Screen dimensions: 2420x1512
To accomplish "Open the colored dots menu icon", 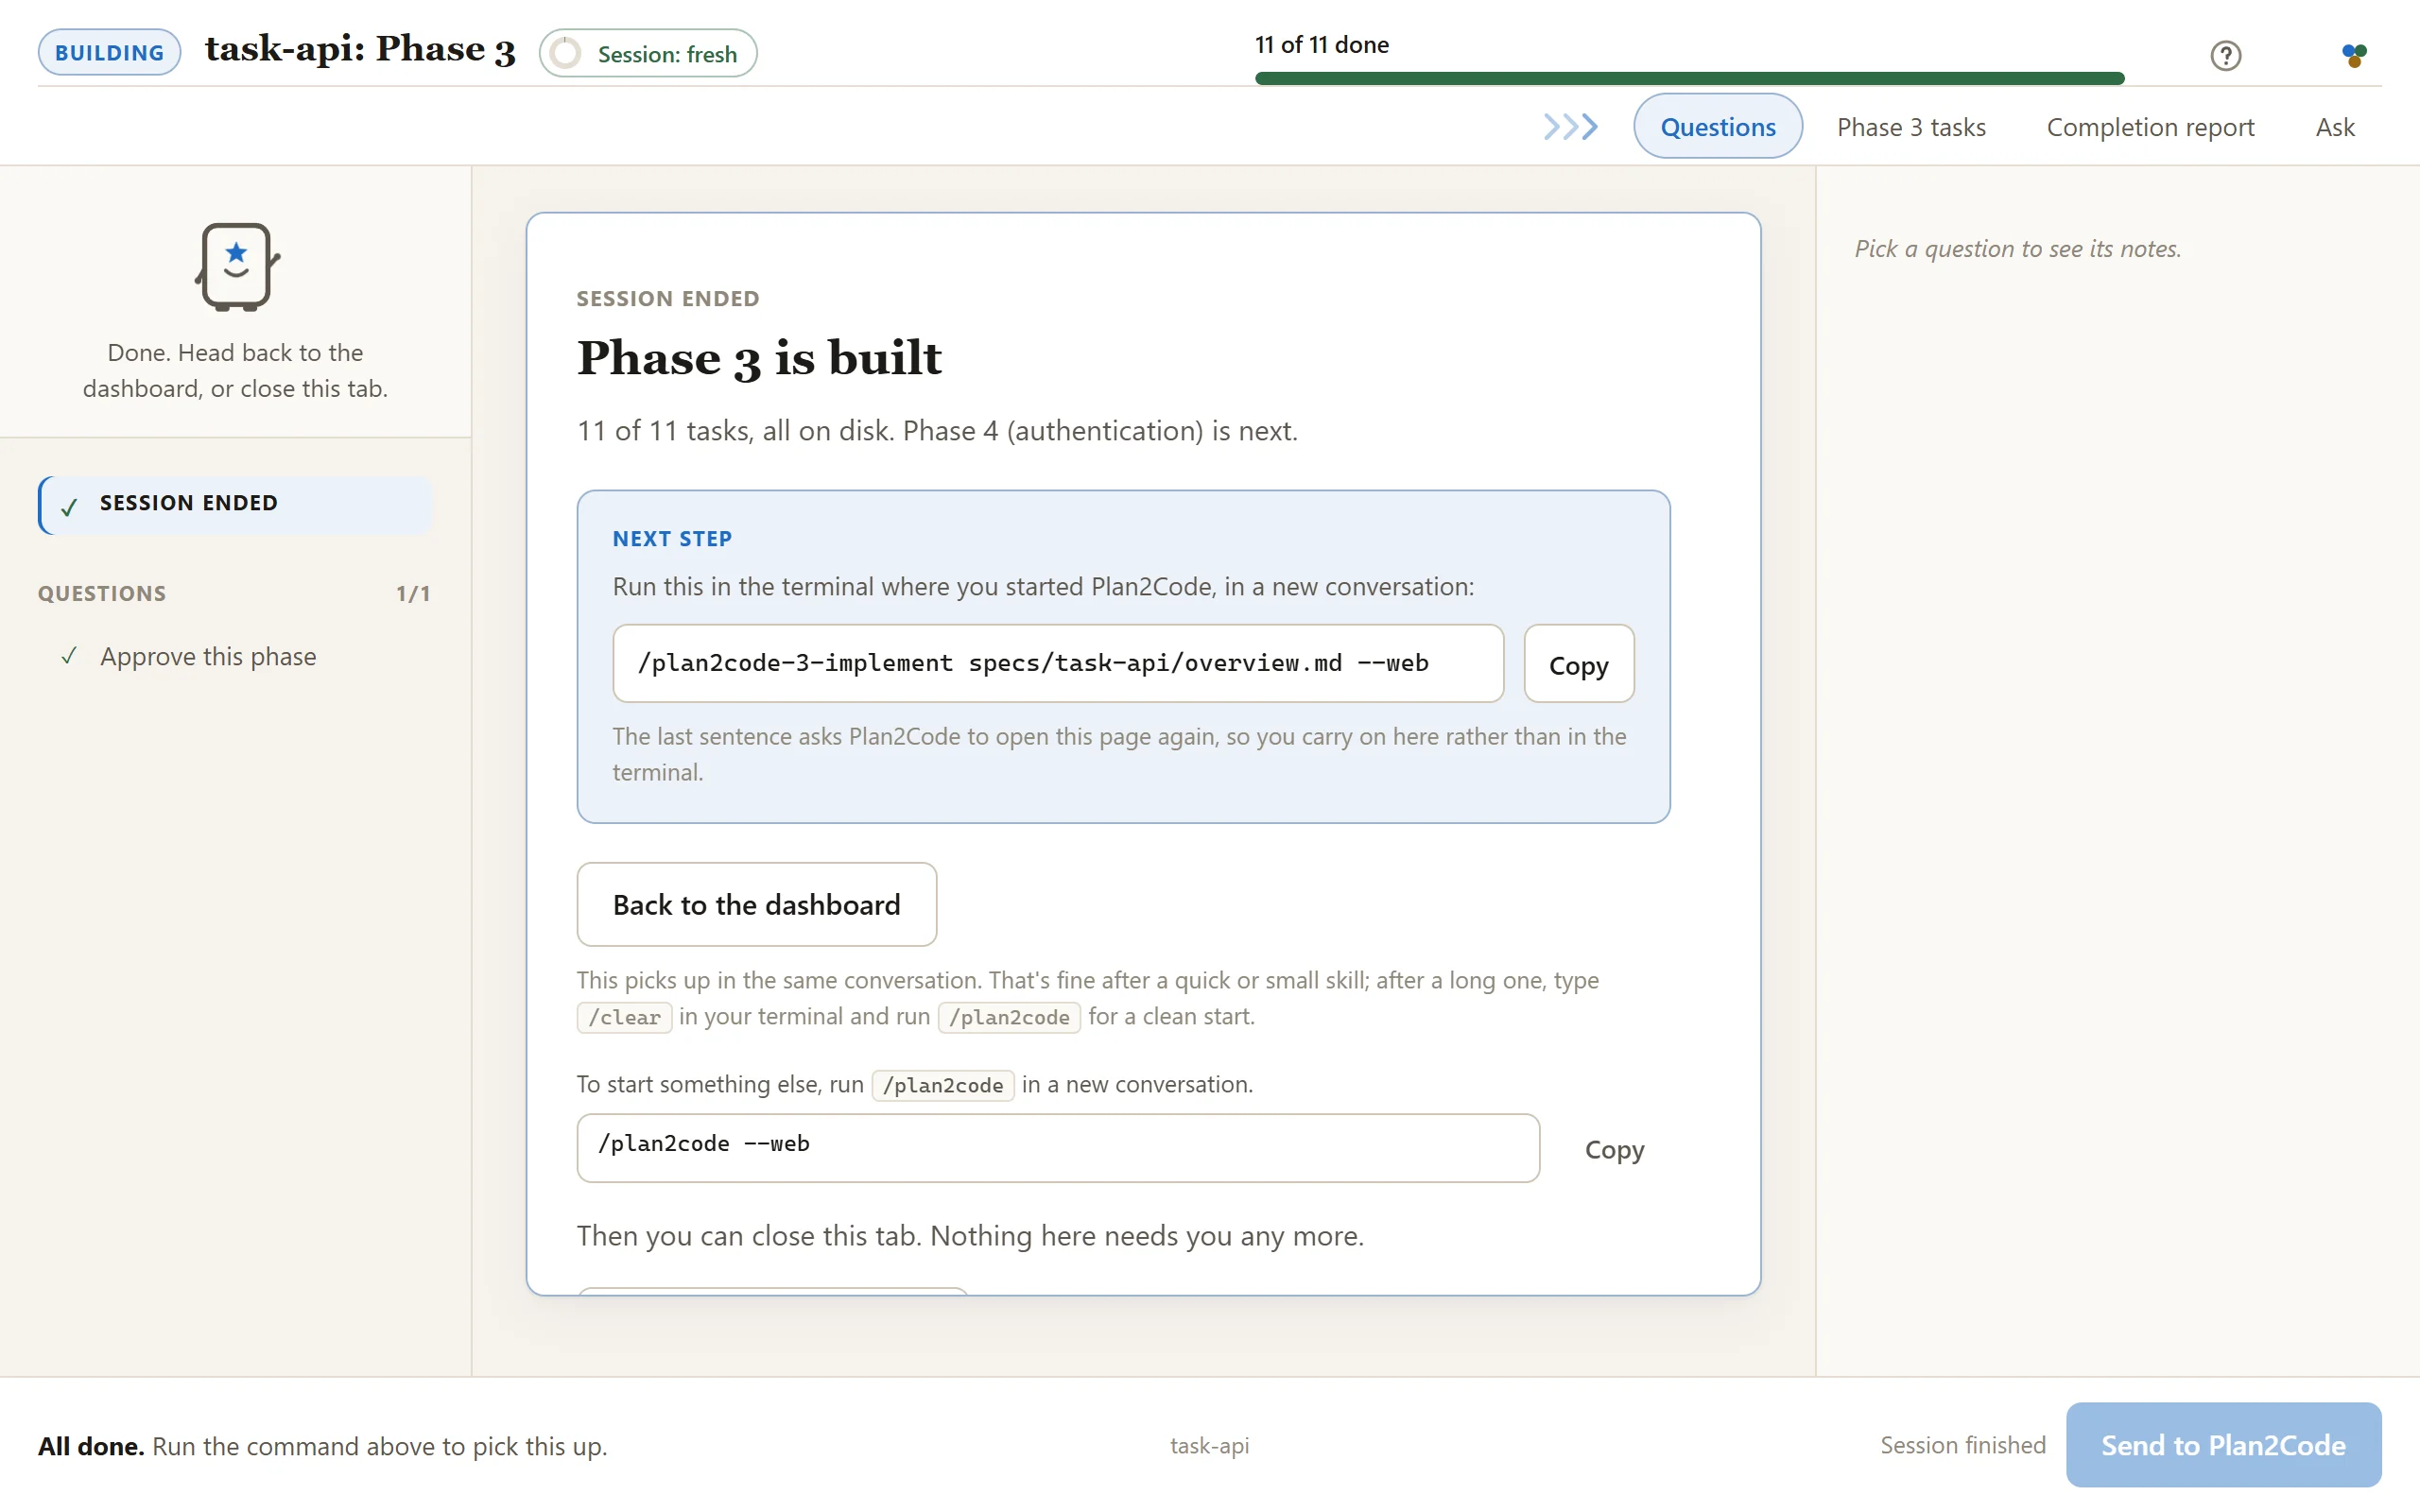I will [2354, 55].
